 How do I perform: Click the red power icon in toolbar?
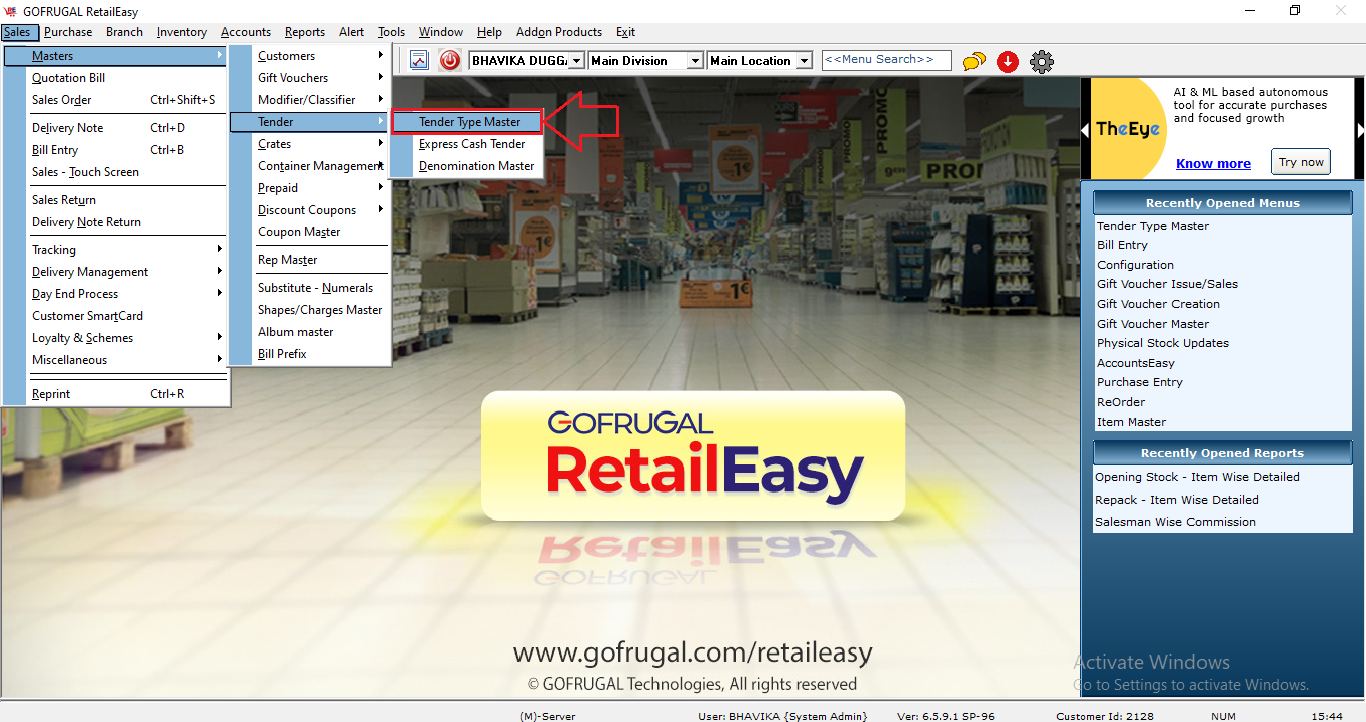pos(450,60)
